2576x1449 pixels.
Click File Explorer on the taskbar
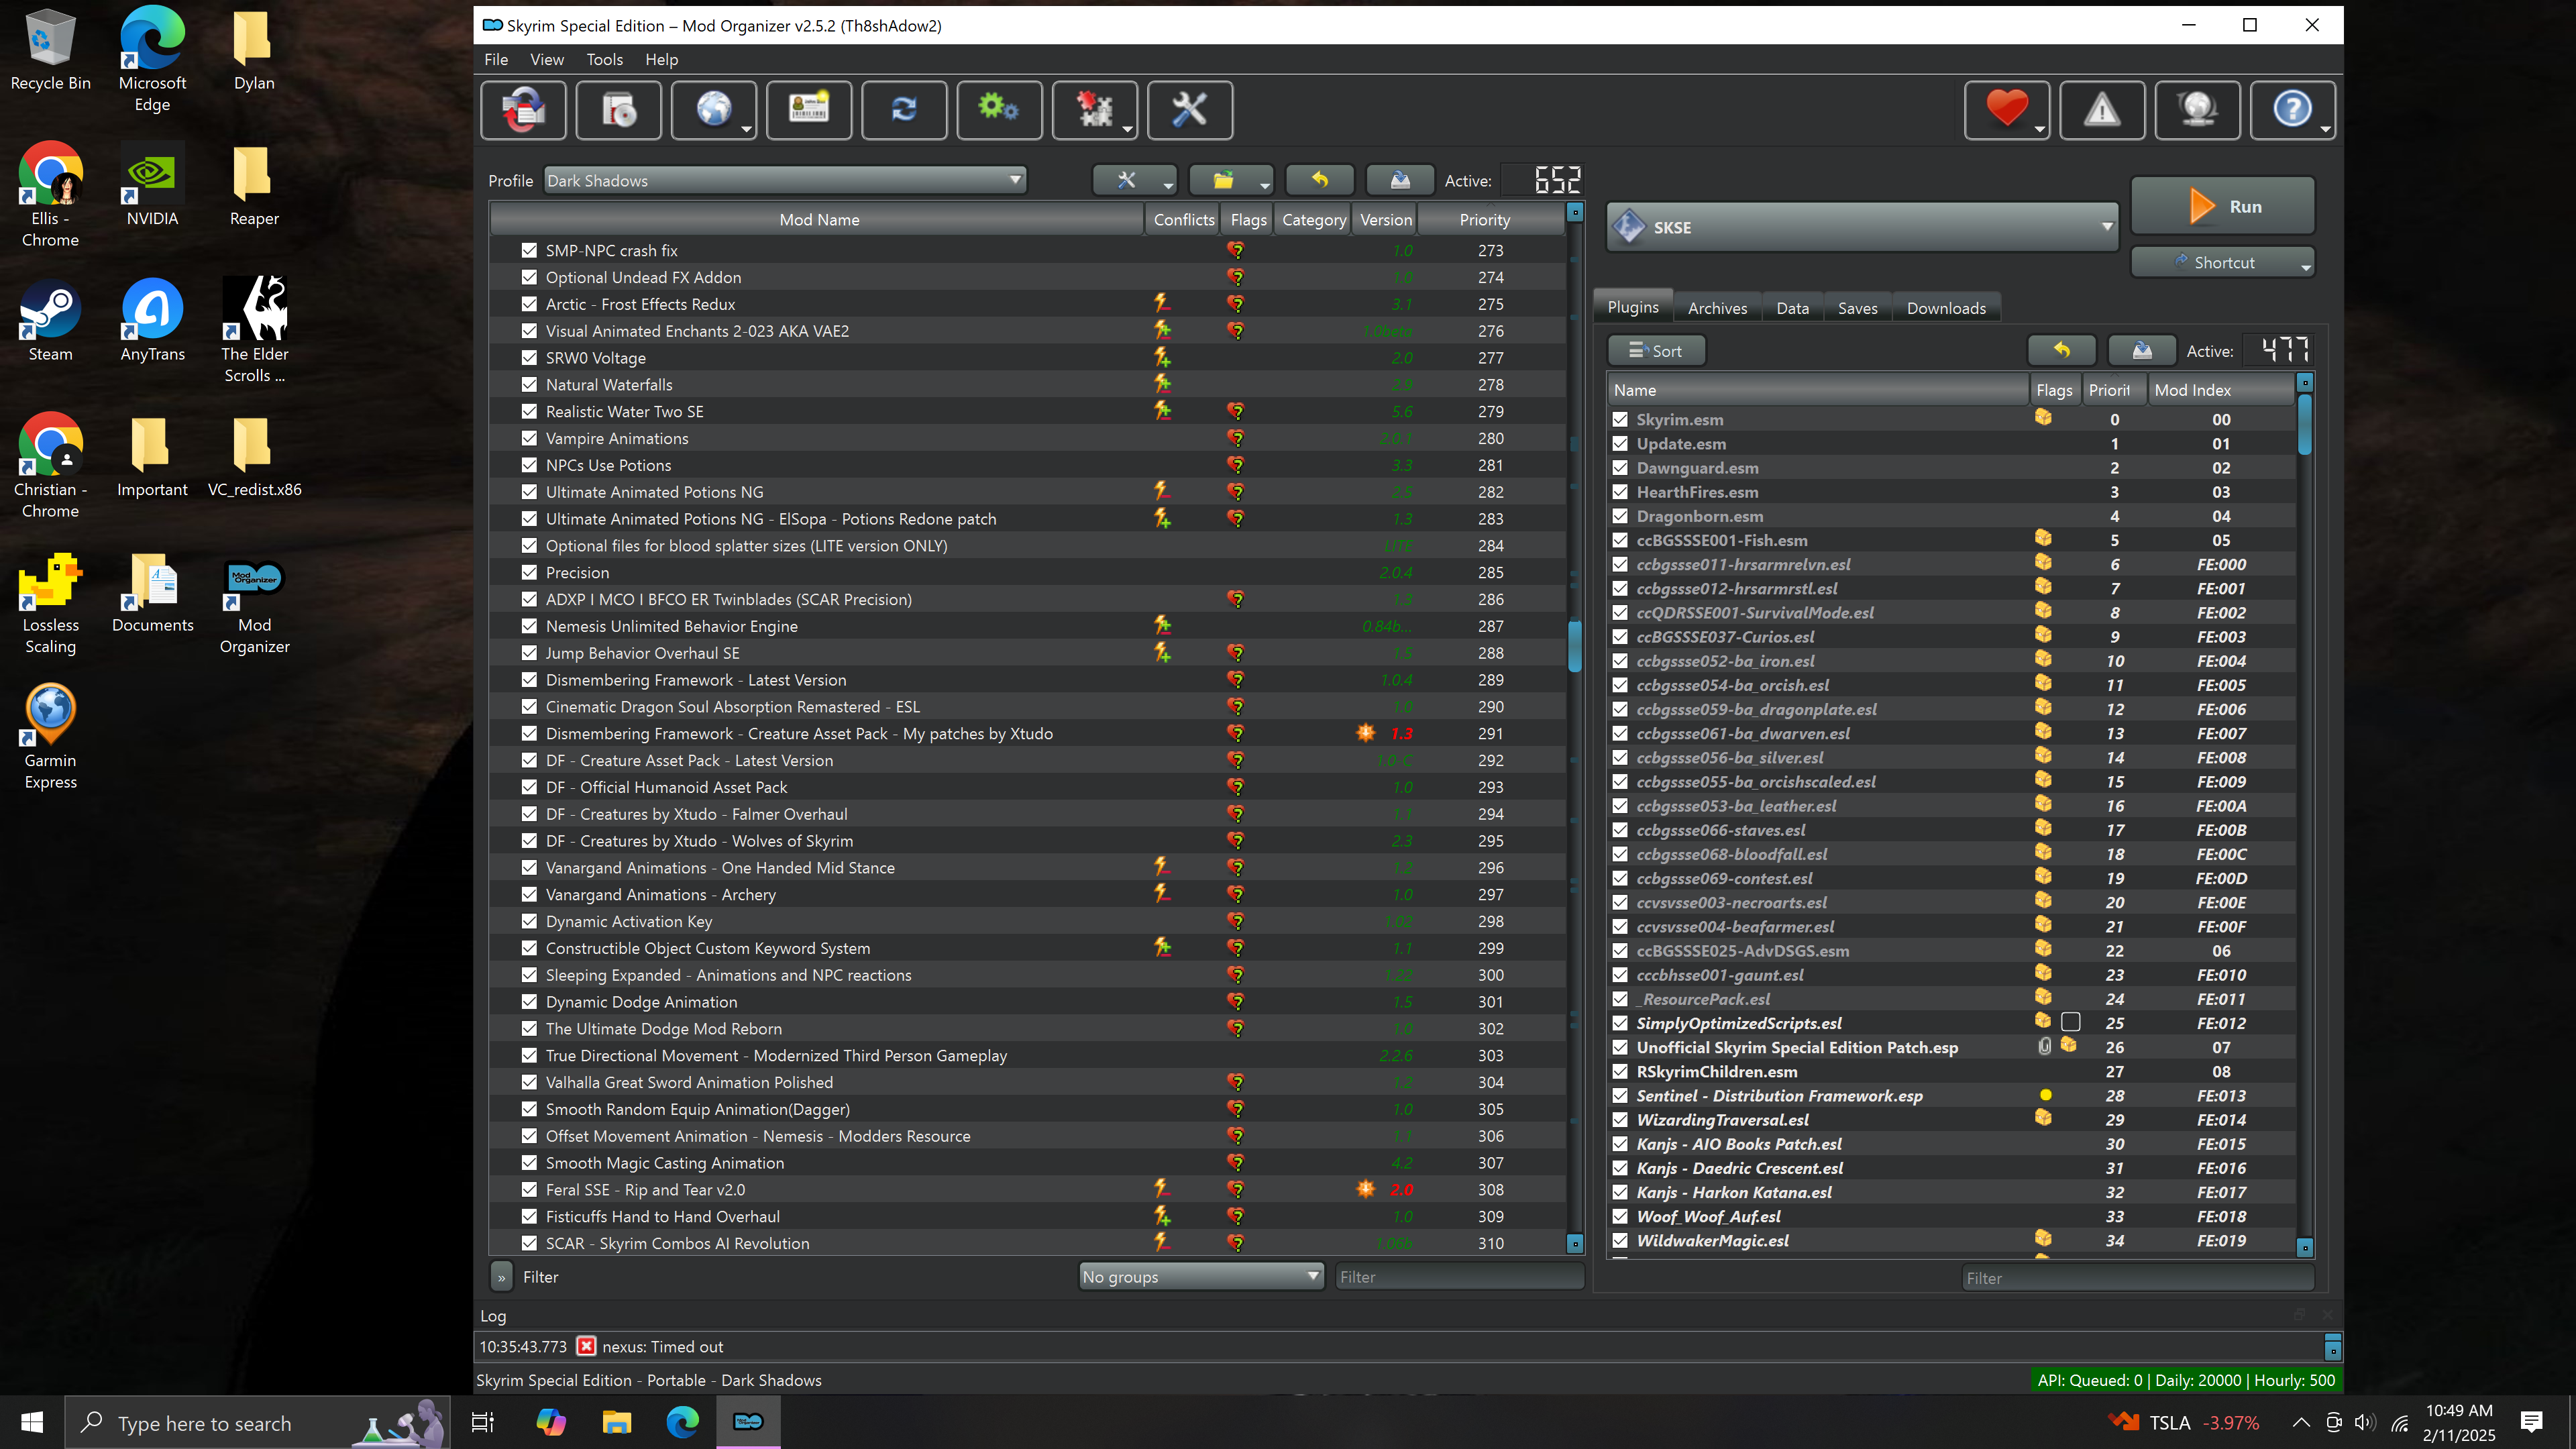coord(616,1422)
